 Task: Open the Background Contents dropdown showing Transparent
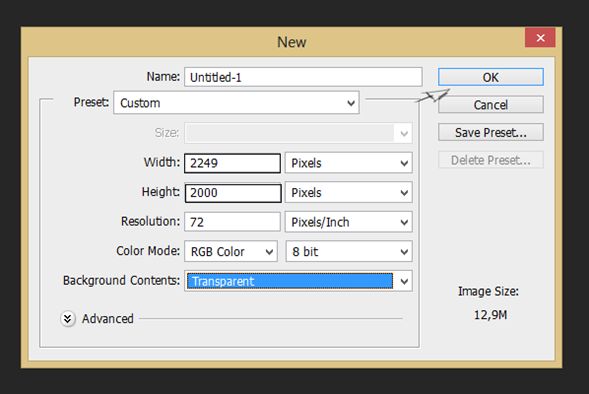point(298,281)
